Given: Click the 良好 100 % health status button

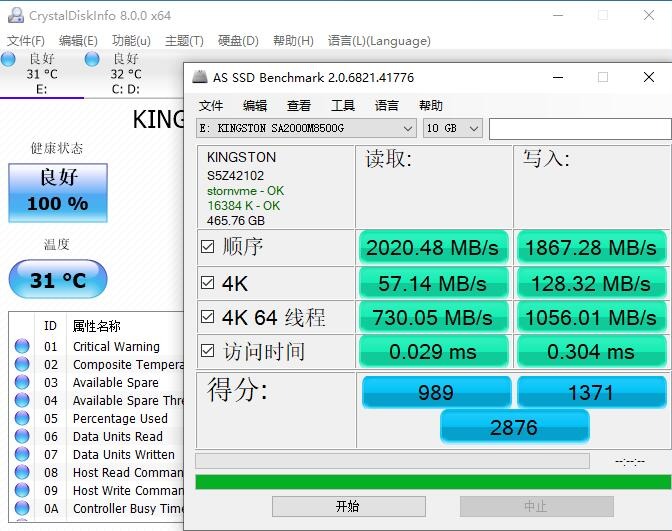Looking at the screenshot, I should pos(58,193).
